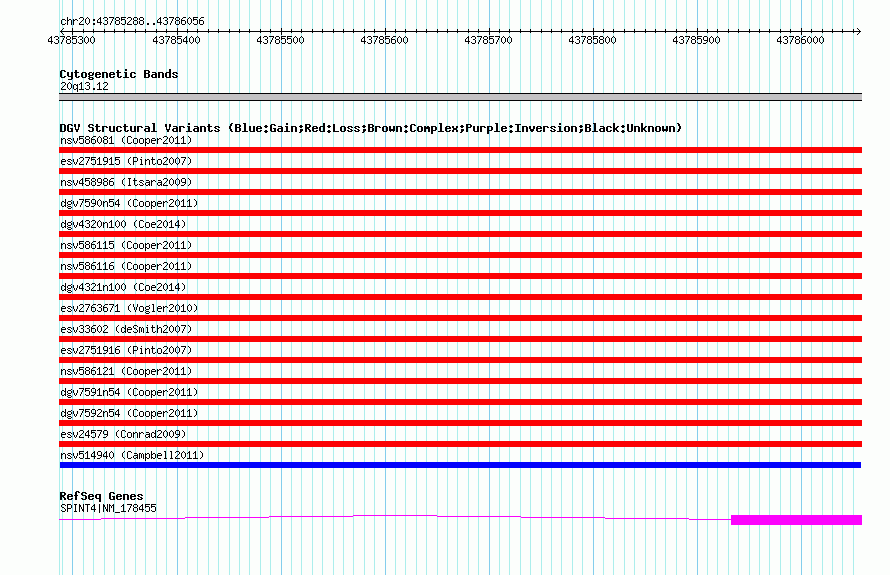Select the red bar under nsv586121
The height and width of the screenshot is (575, 890).
(x=460, y=381)
